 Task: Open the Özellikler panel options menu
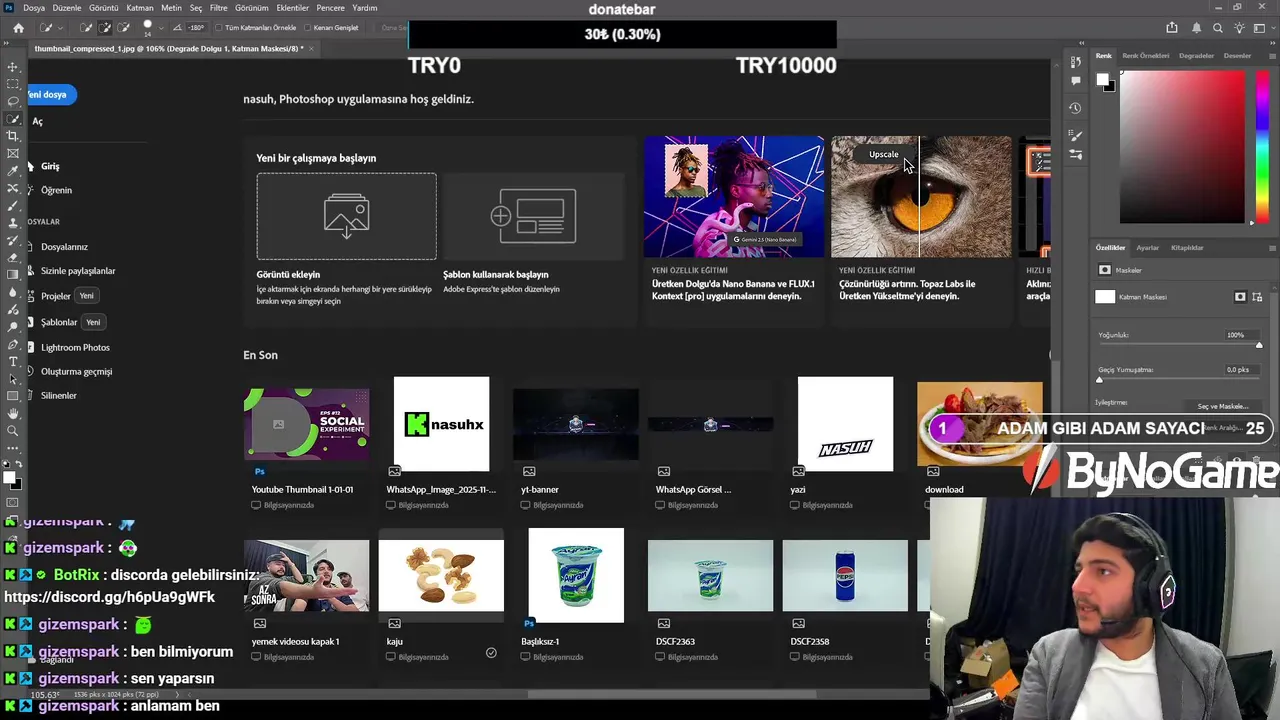pyautogui.click(x=1272, y=248)
